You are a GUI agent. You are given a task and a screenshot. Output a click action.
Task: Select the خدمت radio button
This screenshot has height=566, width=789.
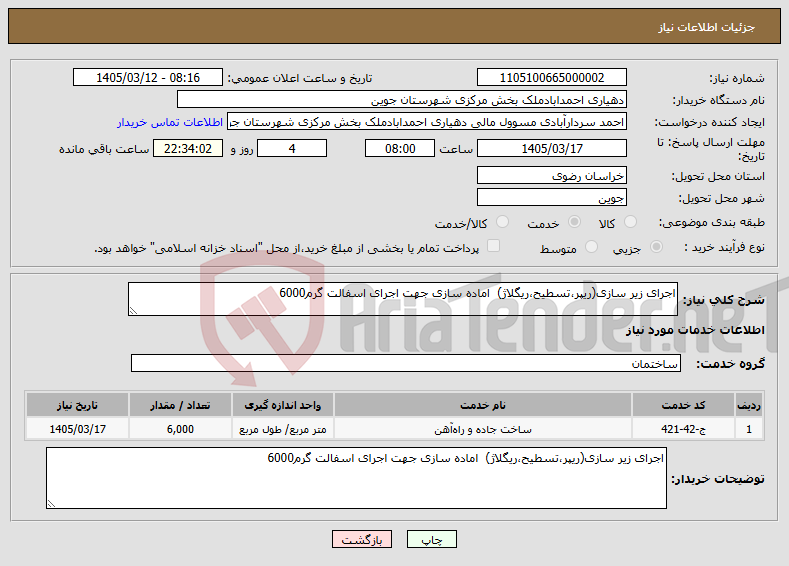(574, 222)
